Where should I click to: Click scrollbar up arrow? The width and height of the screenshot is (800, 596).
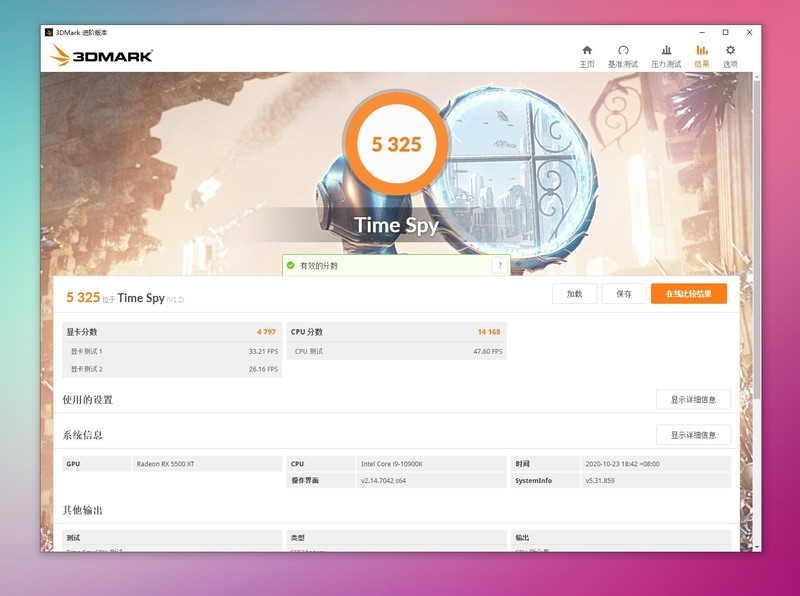tap(757, 77)
